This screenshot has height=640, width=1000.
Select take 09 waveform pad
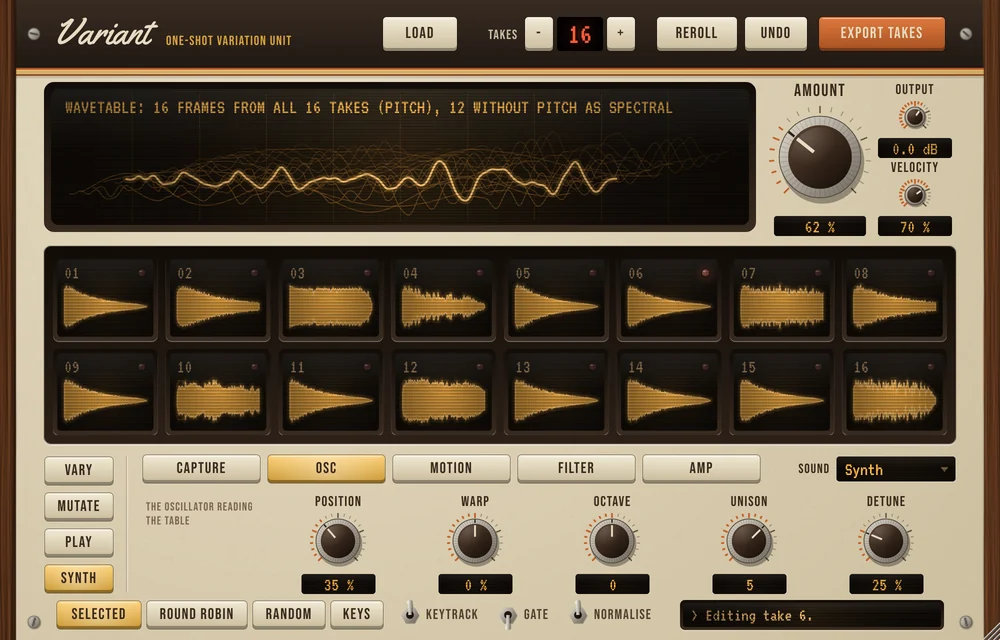[x=105, y=392]
